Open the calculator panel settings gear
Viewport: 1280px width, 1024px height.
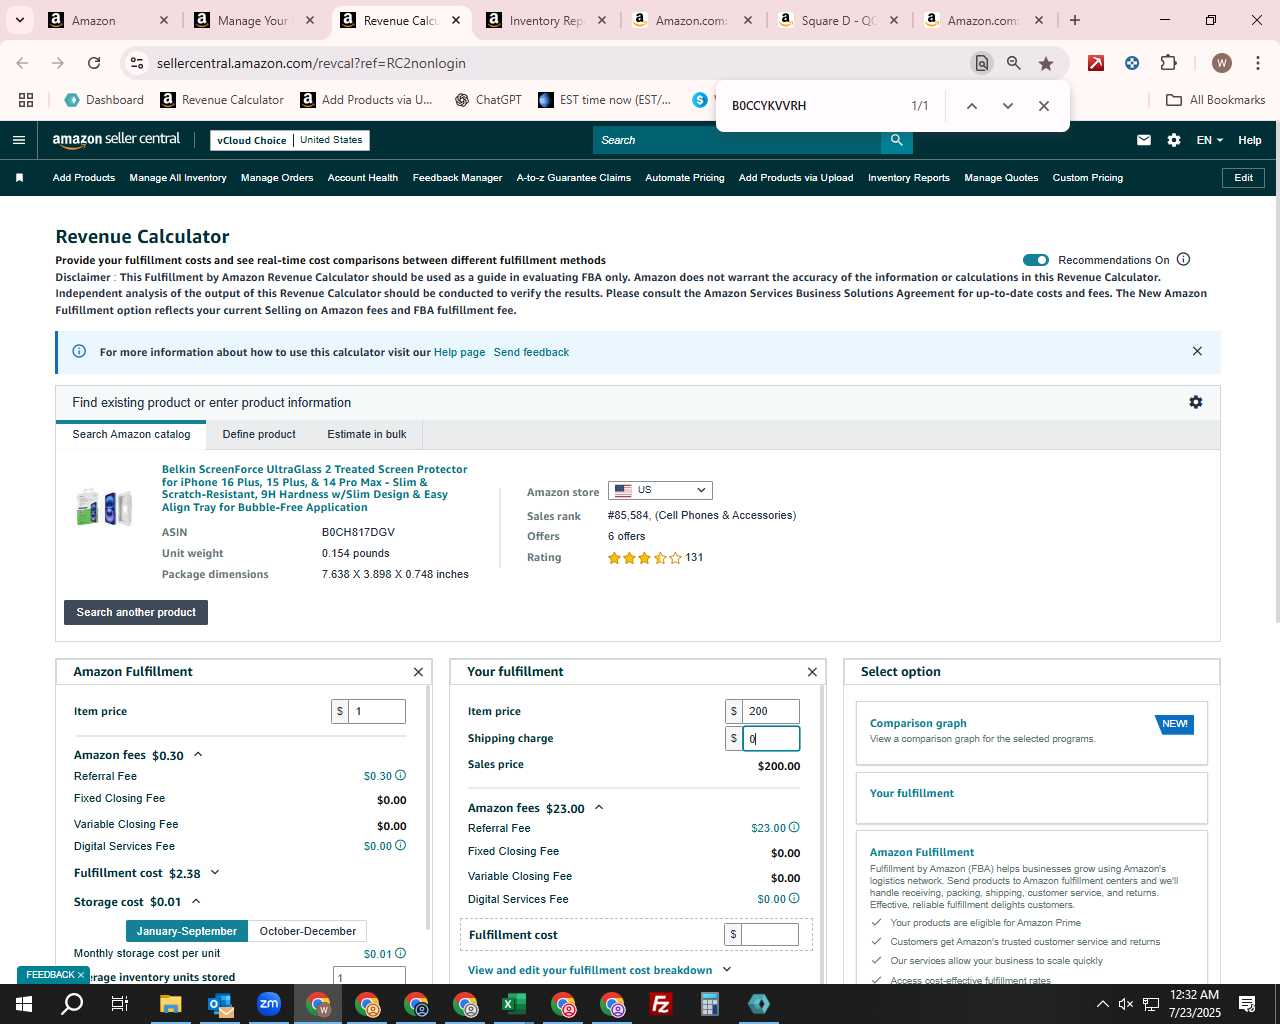point(1196,402)
